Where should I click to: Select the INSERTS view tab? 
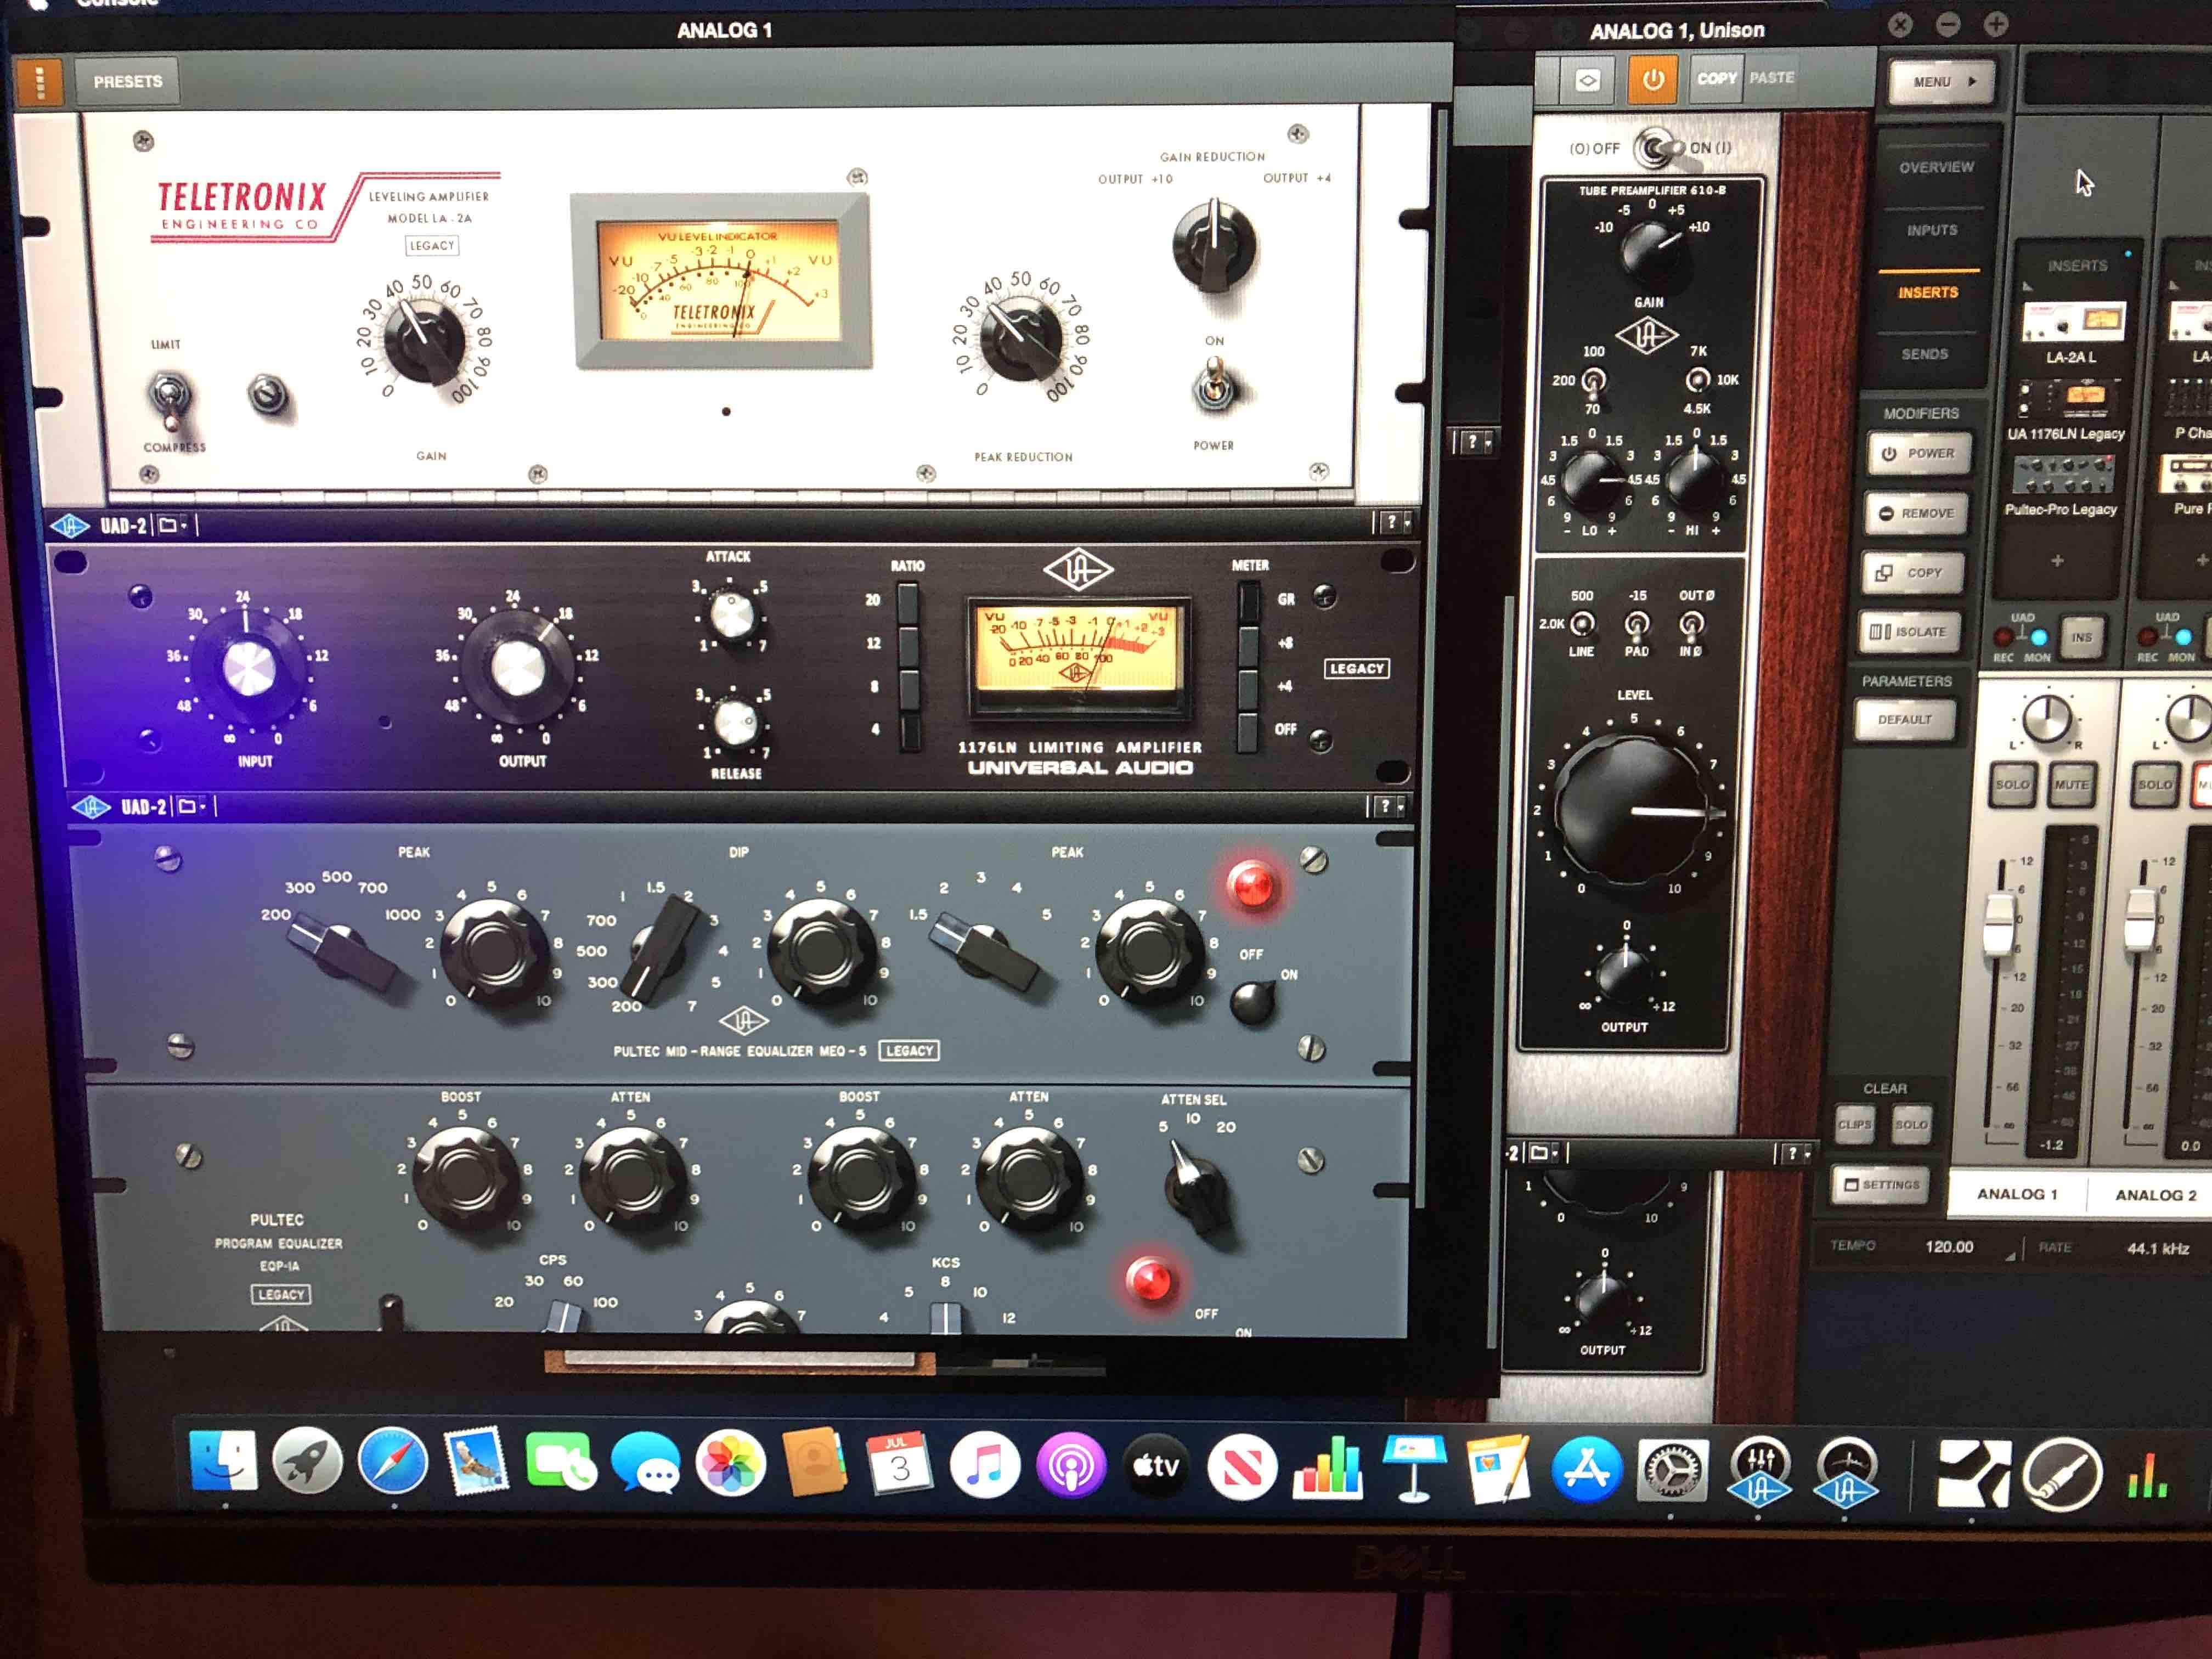(x=1928, y=292)
